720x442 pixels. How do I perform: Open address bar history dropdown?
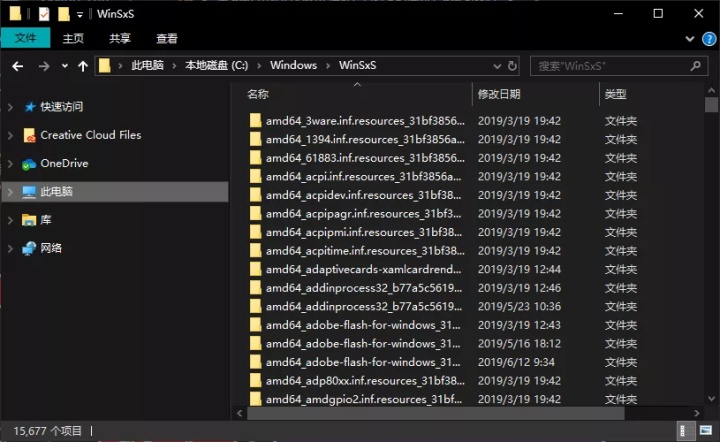coord(497,66)
